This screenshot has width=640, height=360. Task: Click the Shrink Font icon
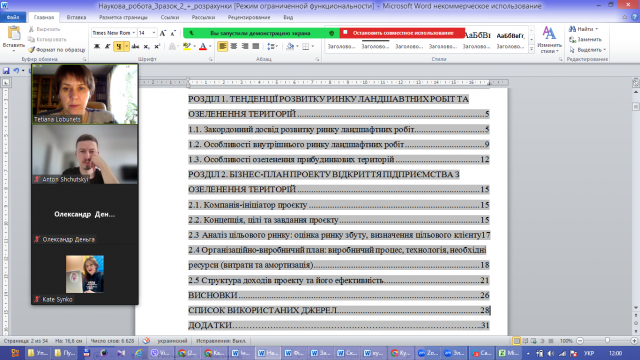coord(173,33)
